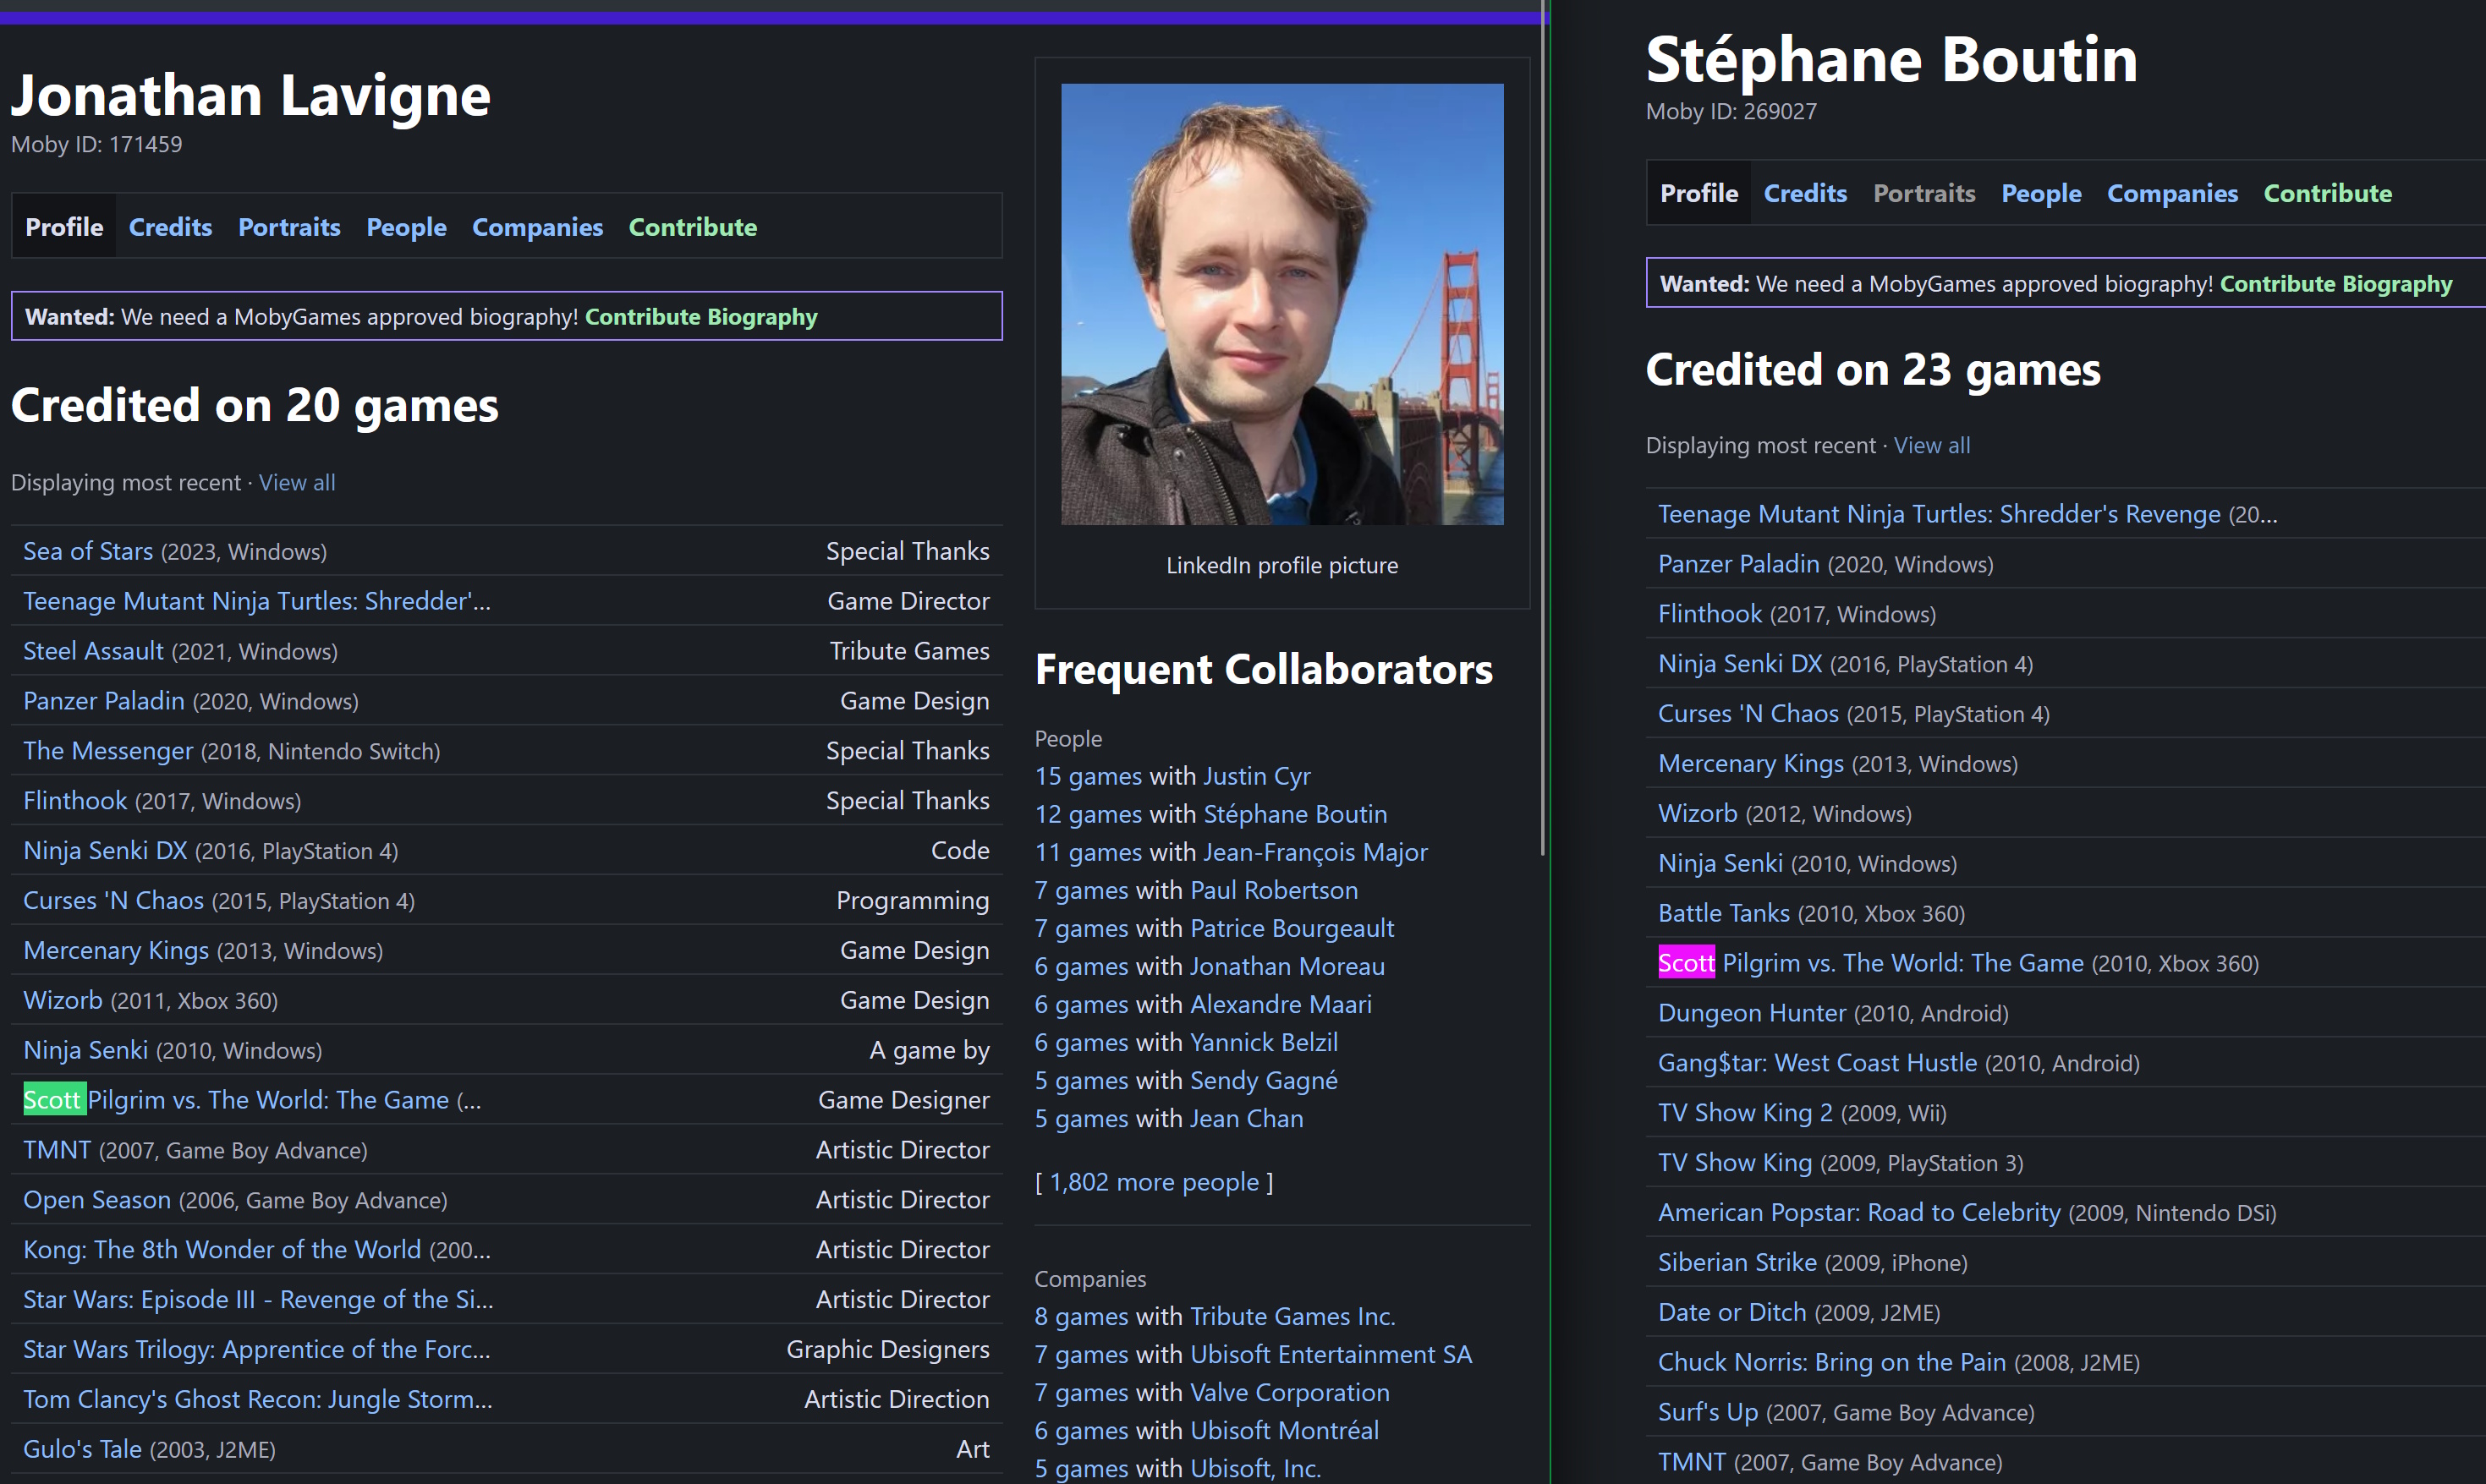Open The Messenger game link

[108, 751]
